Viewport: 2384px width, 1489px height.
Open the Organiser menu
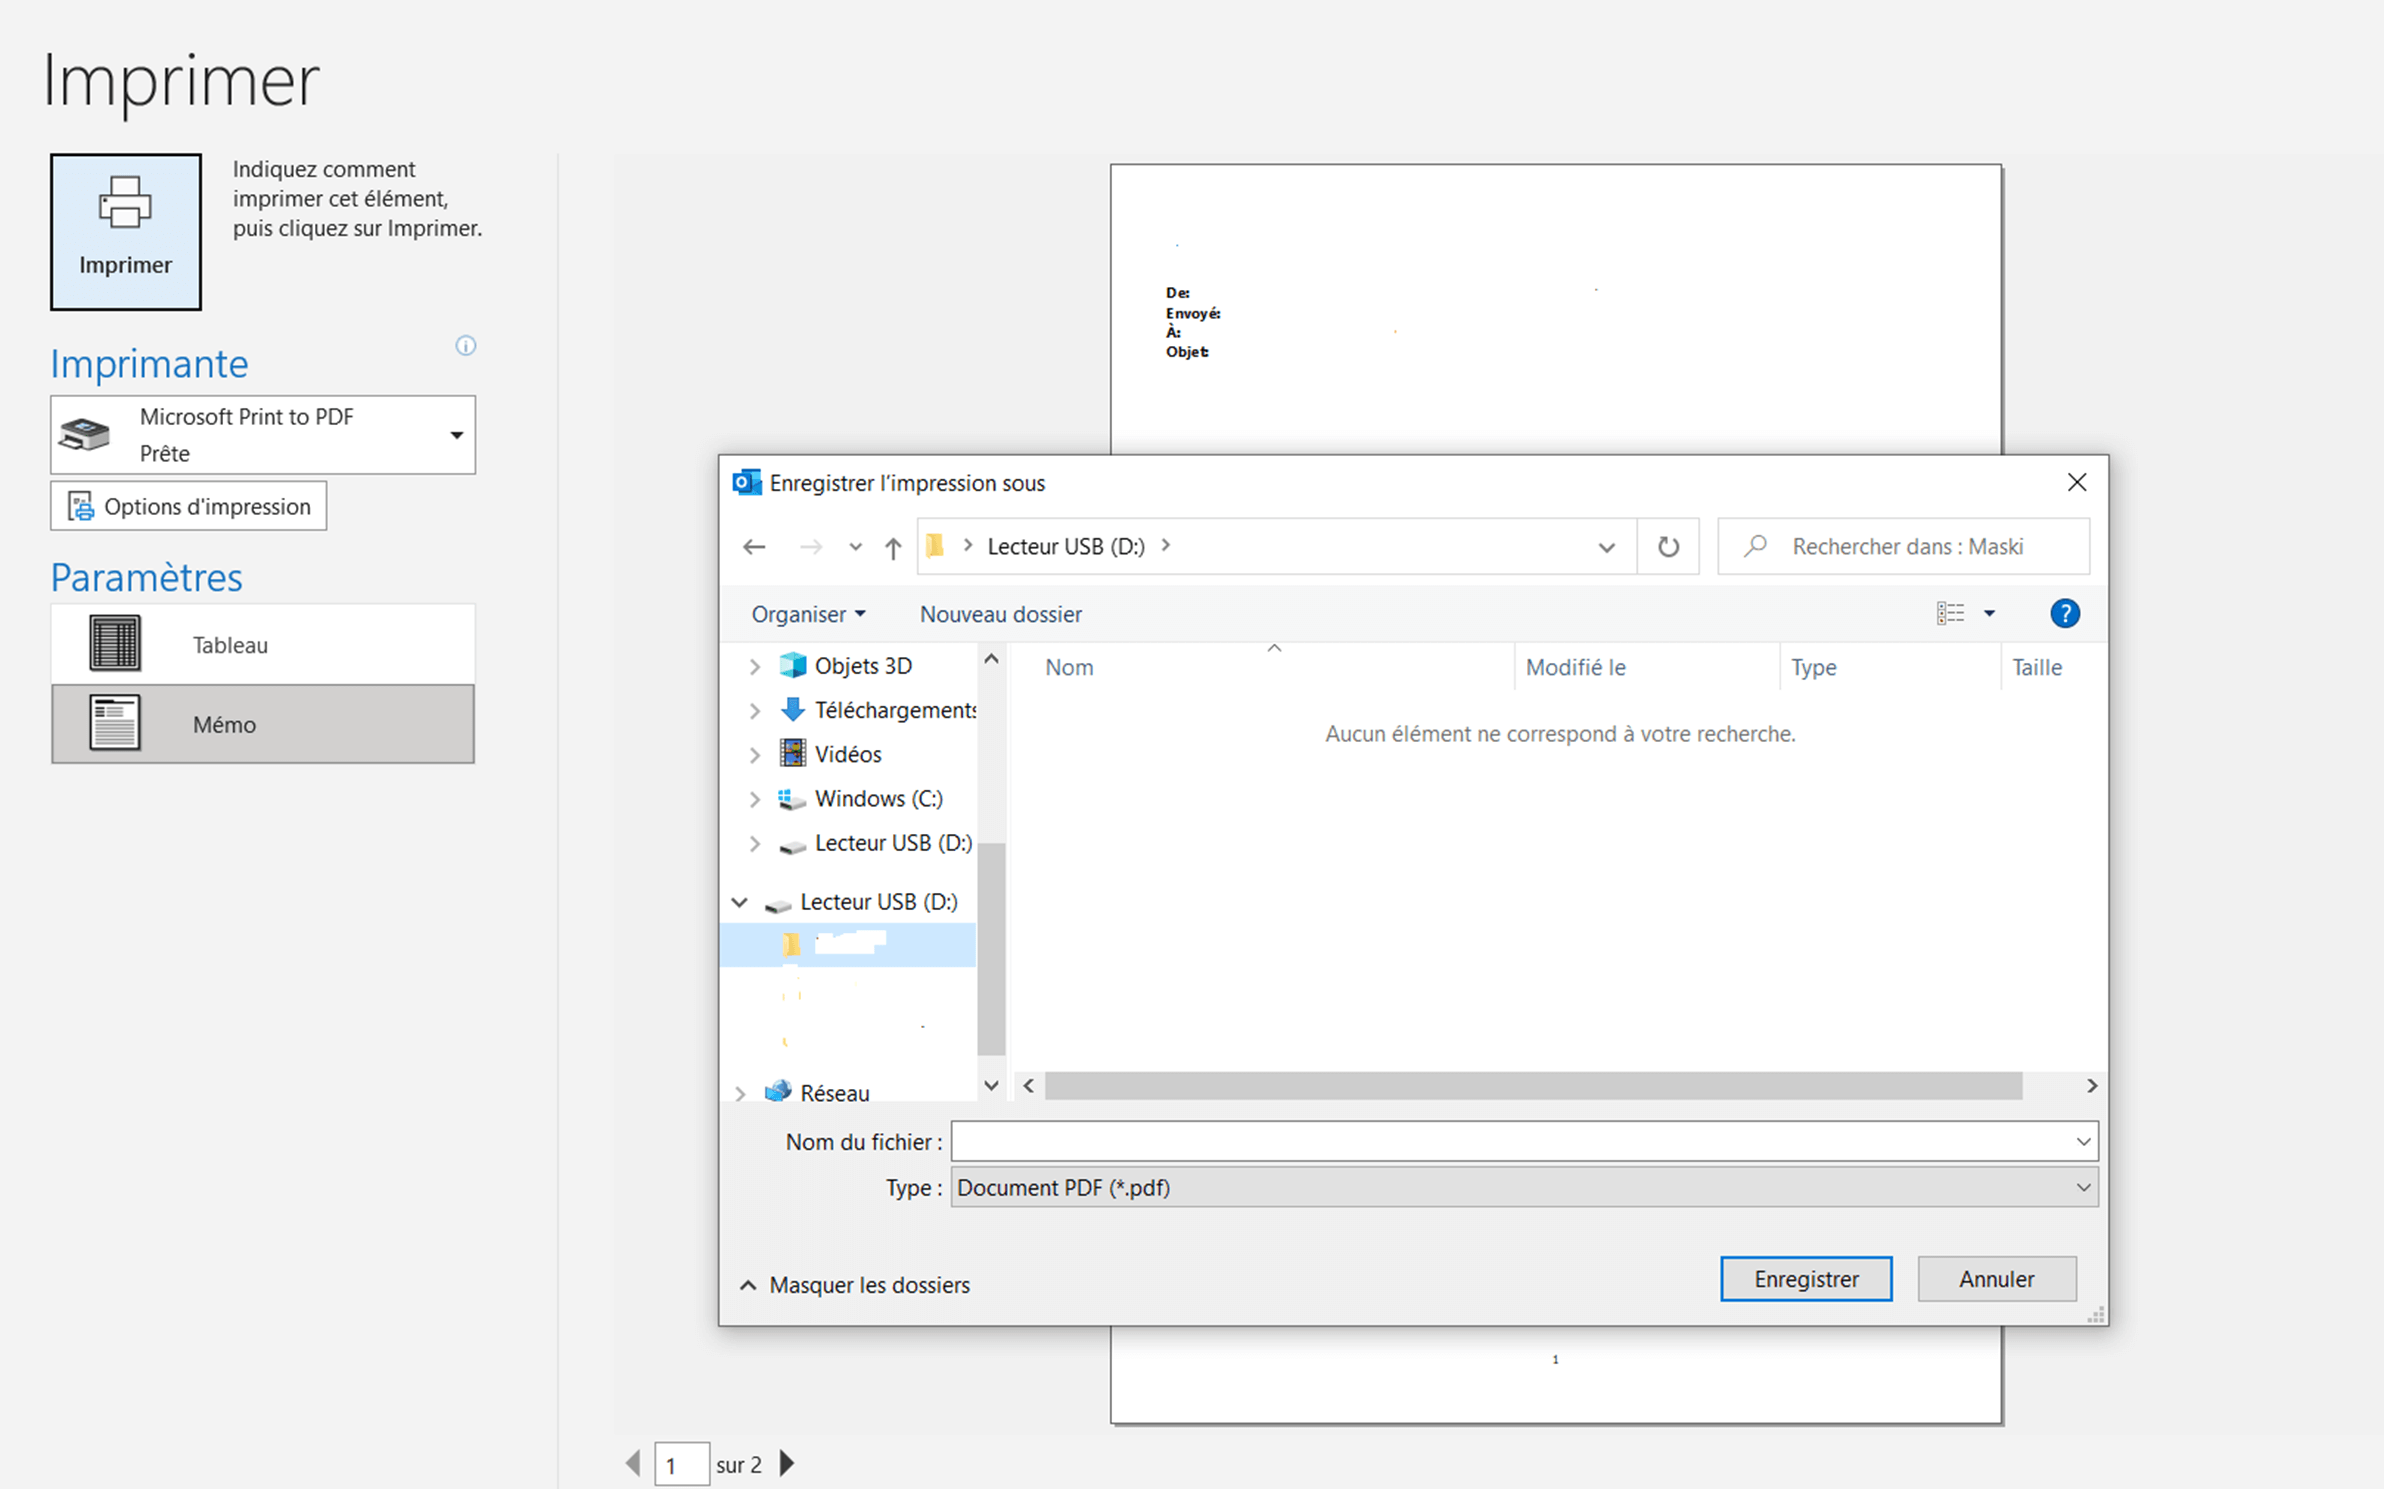[807, 613]
